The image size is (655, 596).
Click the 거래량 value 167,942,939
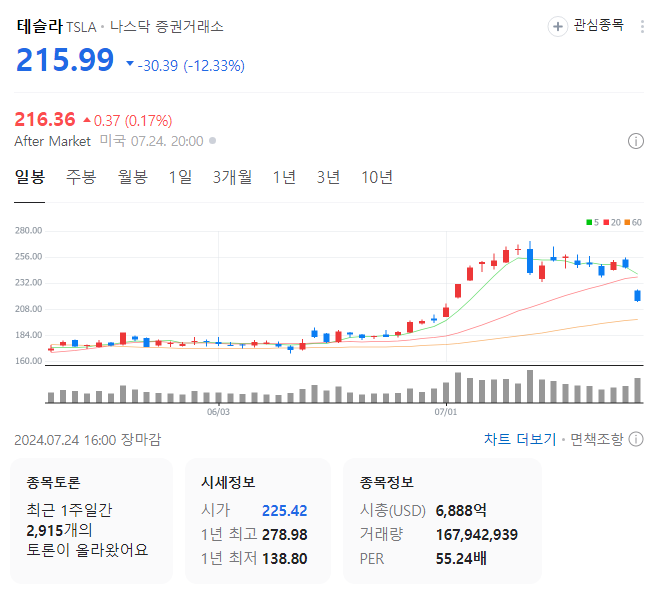[477, 535]
